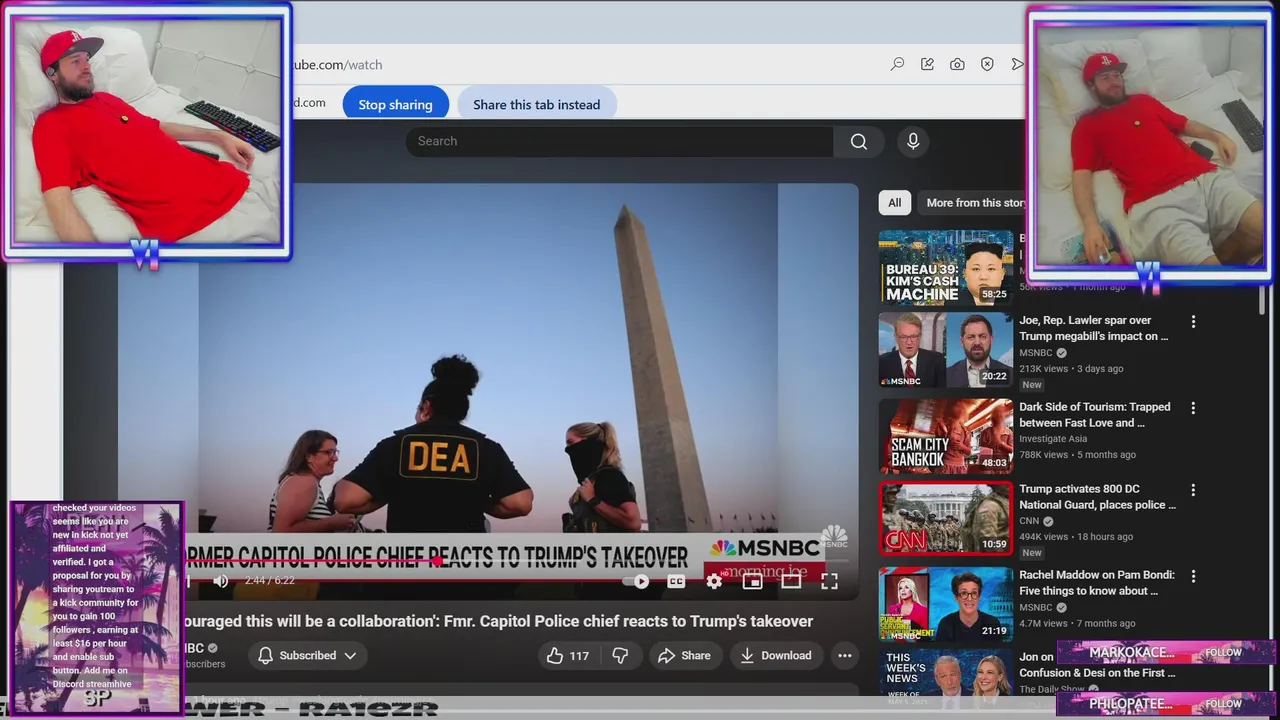The height and width of the screenshot is (720, 1280).
Task: Open the Dark Side of Tourism video title
Action: [x=1095, y=415]
